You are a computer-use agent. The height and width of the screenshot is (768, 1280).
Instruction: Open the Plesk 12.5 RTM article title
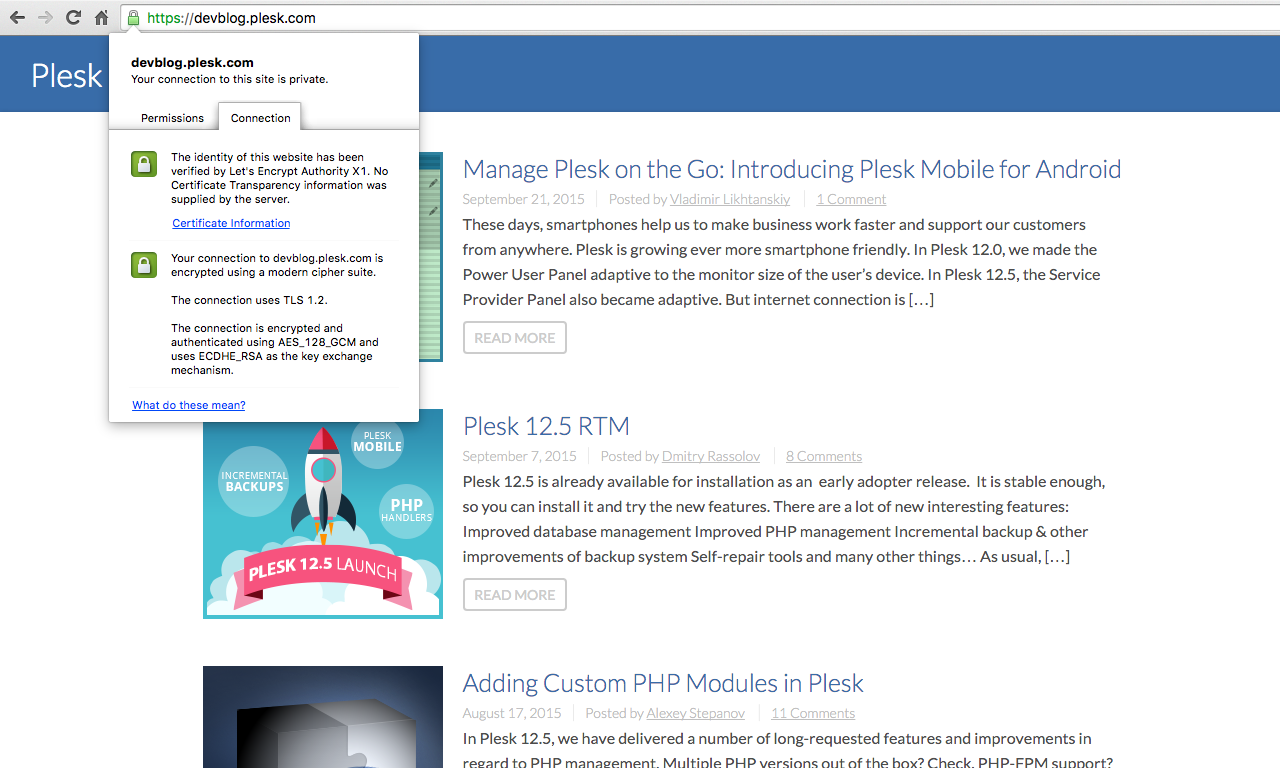click(x=546, y=426)
